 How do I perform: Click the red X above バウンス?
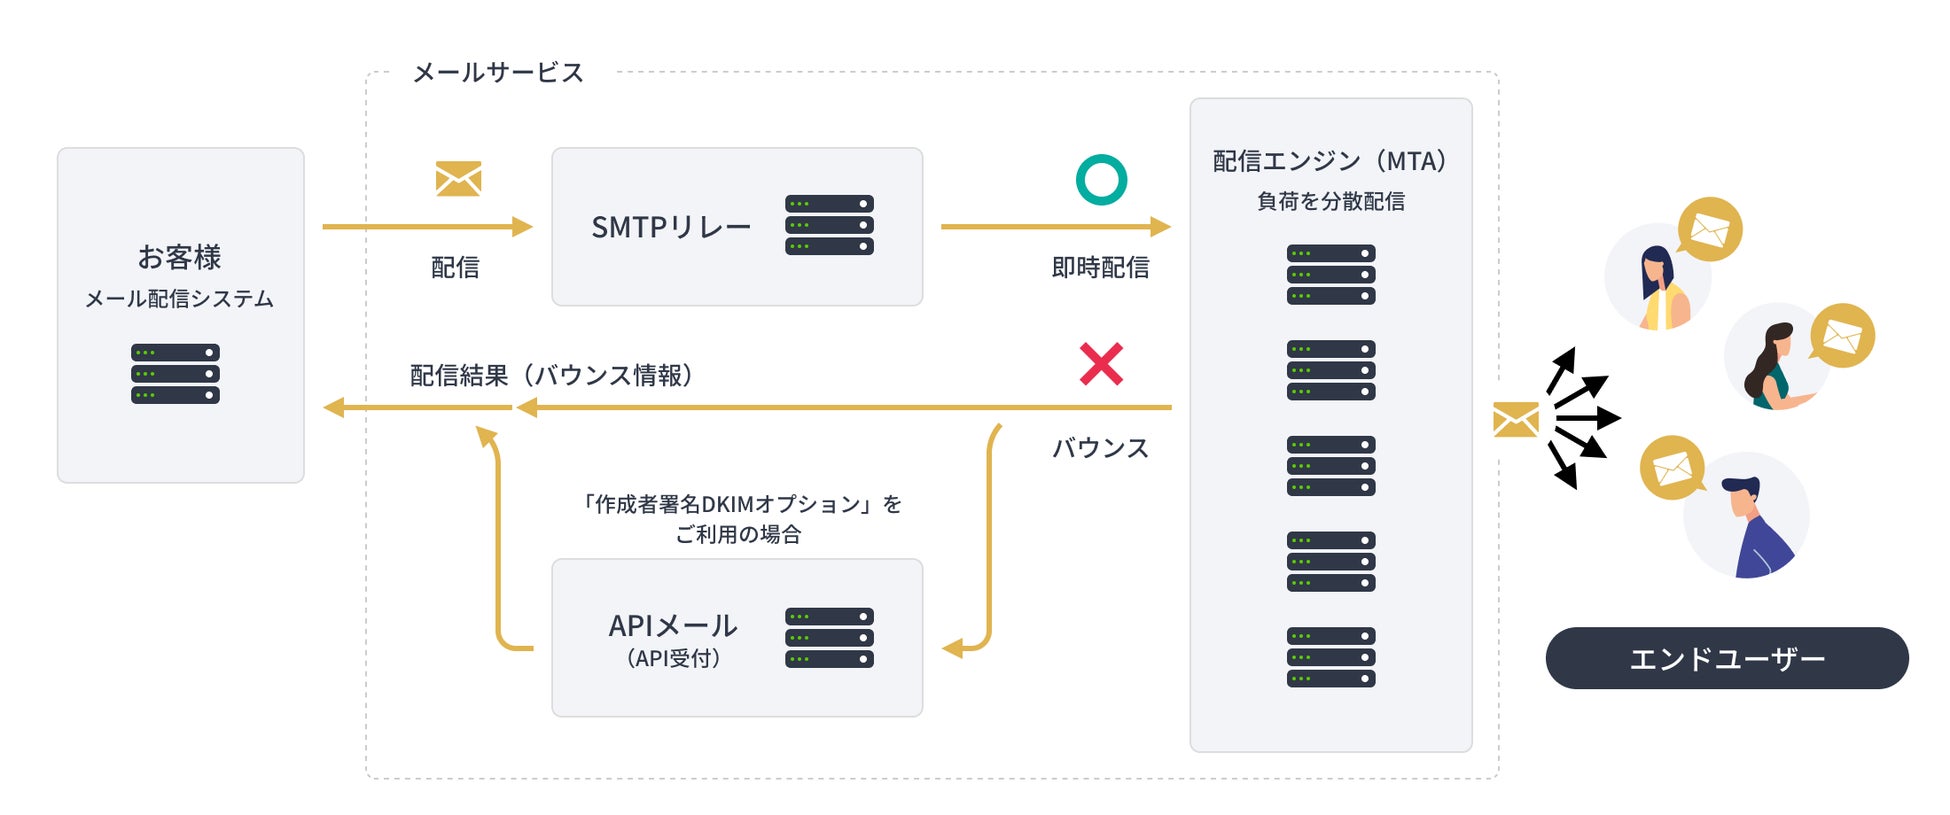(x=1101, y=364)
